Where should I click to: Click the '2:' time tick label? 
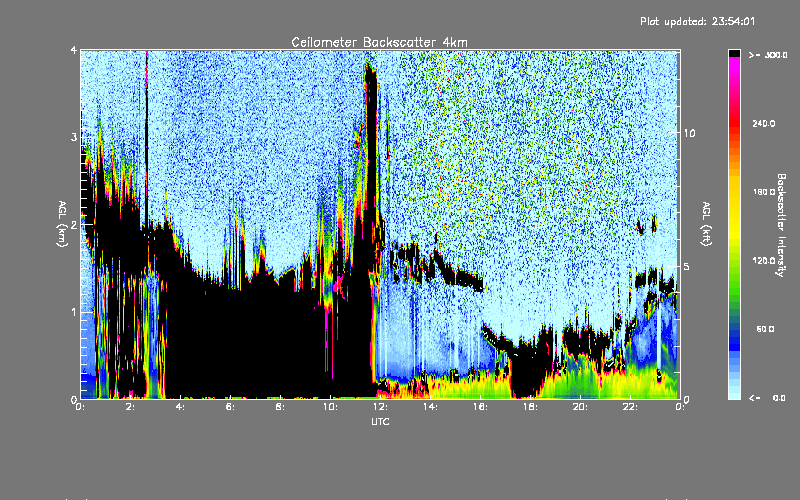pyautogui.click(x=131, y=407)
